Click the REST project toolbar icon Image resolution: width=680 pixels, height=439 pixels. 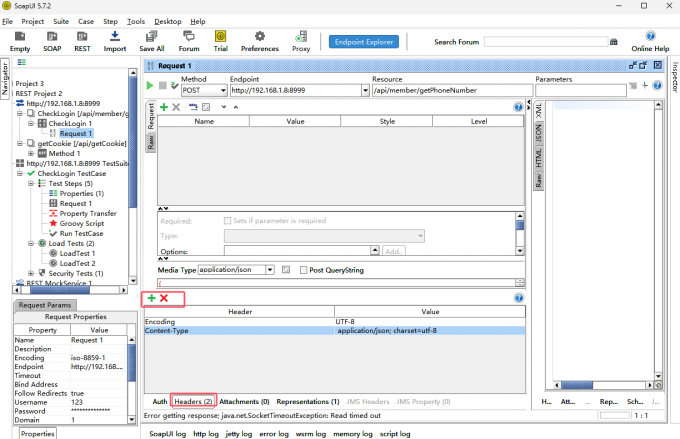82,42
